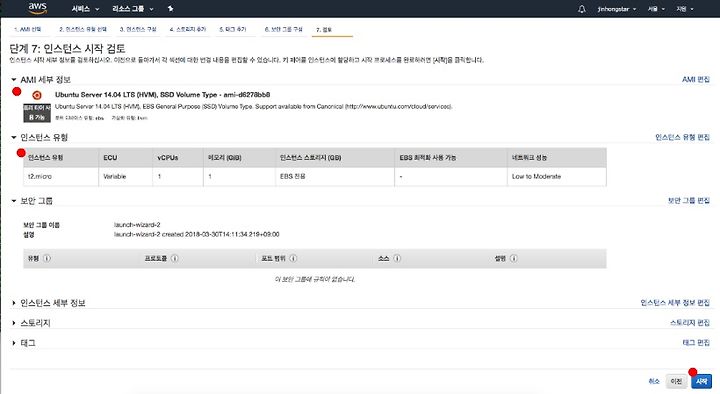
Task: Show info for the 포트 범위 column
Action: 293,259
